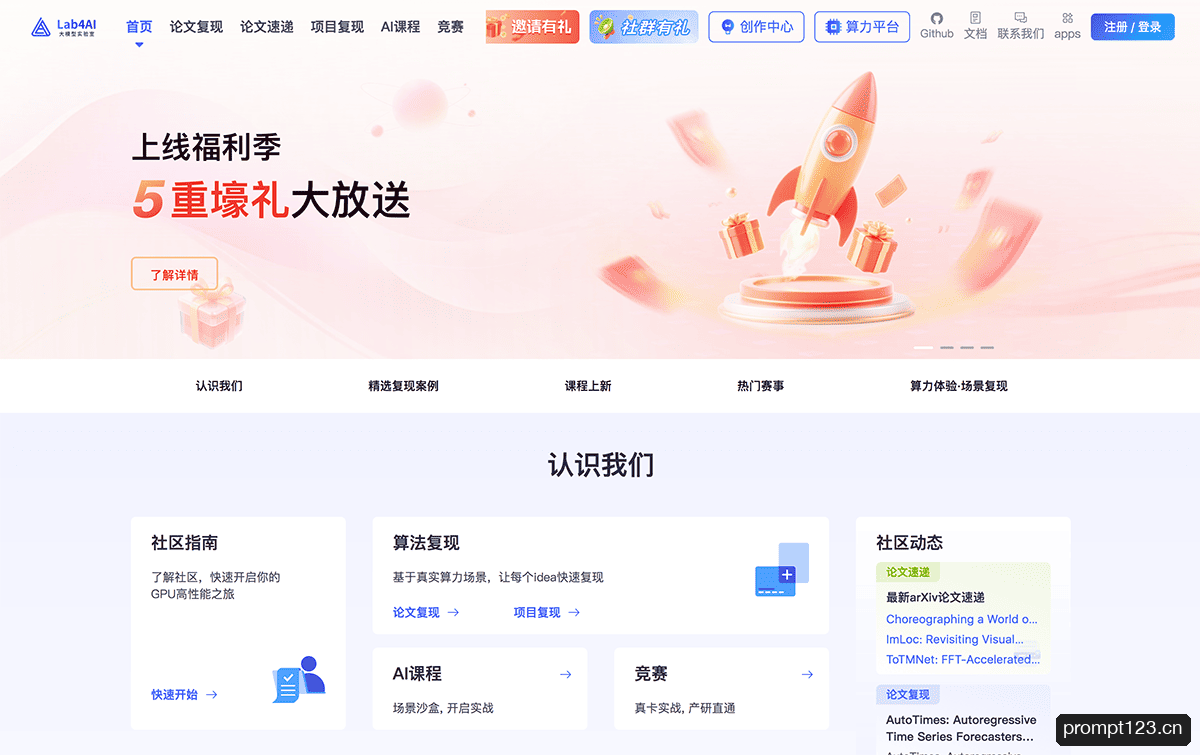
Task: Select the third carousel indicator
Action: point(967,347)
